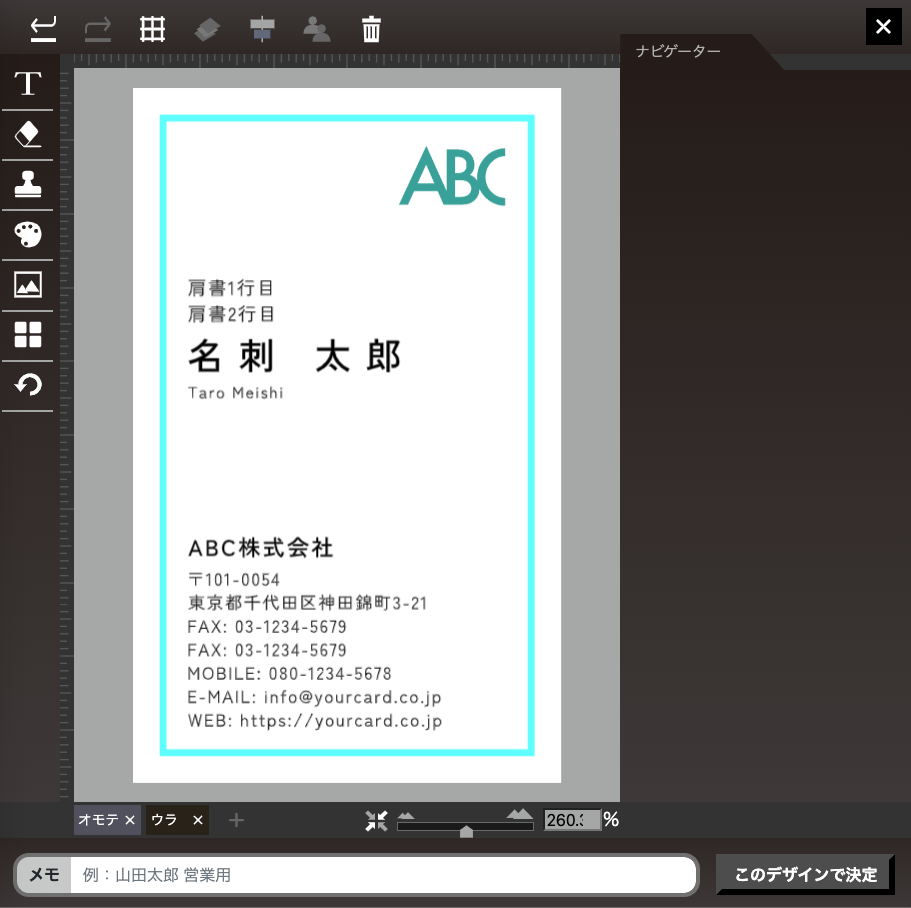Image resolution: width=911 pixels, height=908 pixels.
Task: Click the people group icon
Action: pos(317,29)
